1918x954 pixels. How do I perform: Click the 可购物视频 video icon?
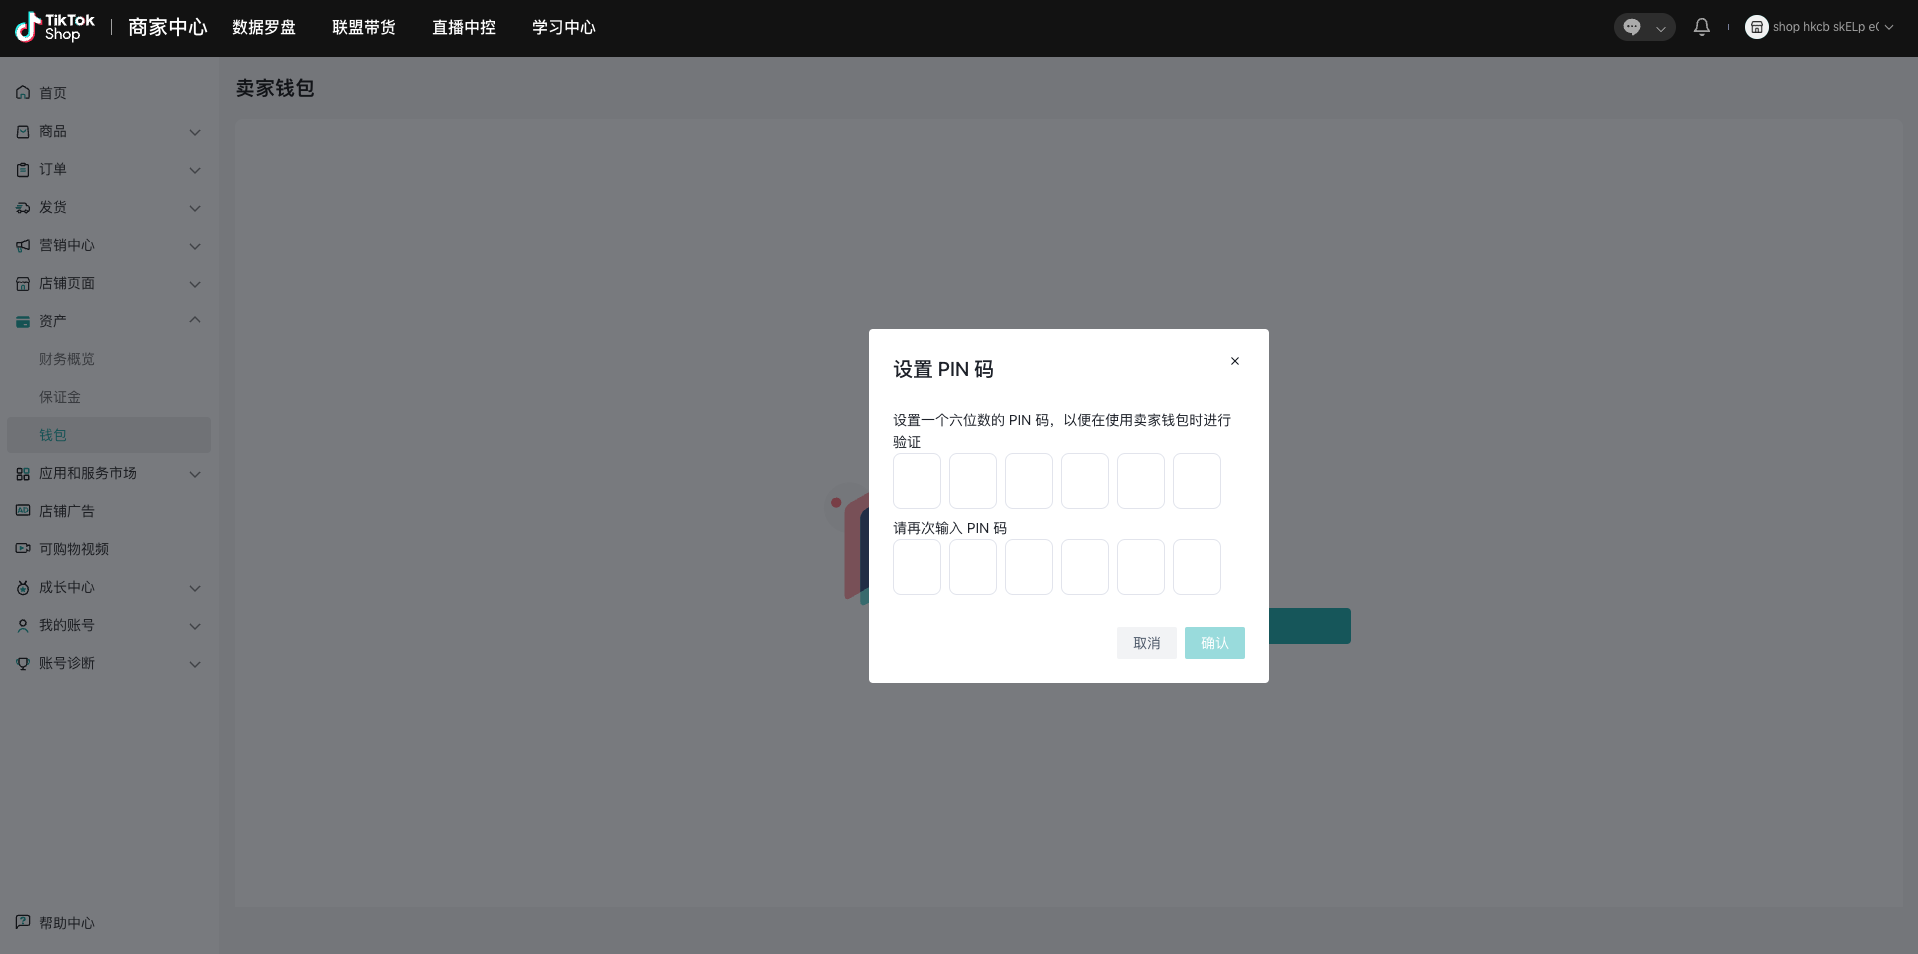pyautogui.click(x=23, y=549)
